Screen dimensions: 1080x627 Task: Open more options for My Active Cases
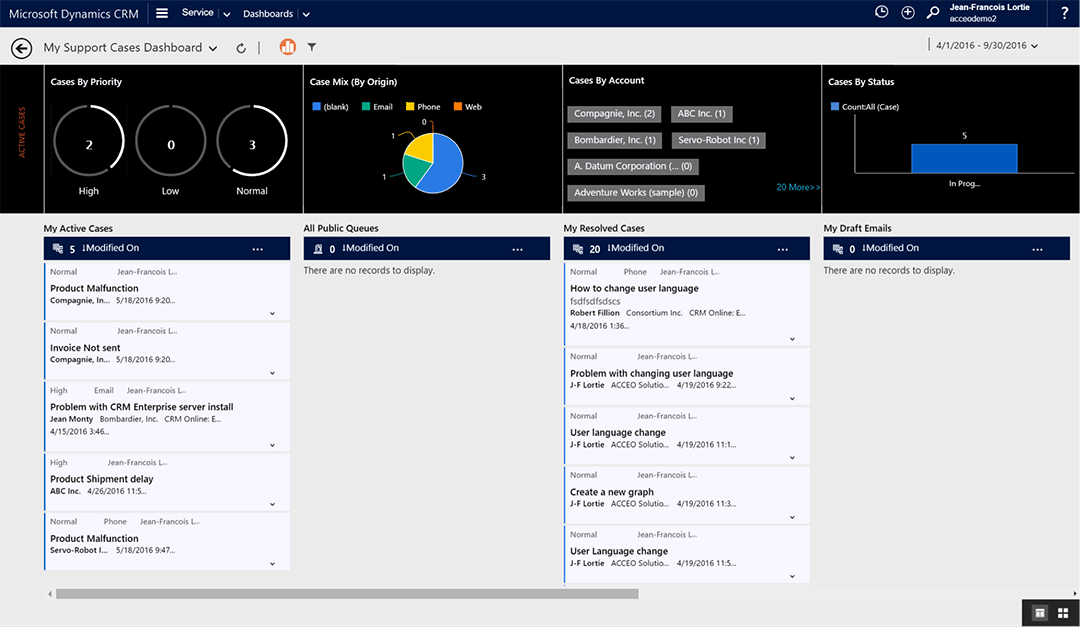tap(258, 249)
